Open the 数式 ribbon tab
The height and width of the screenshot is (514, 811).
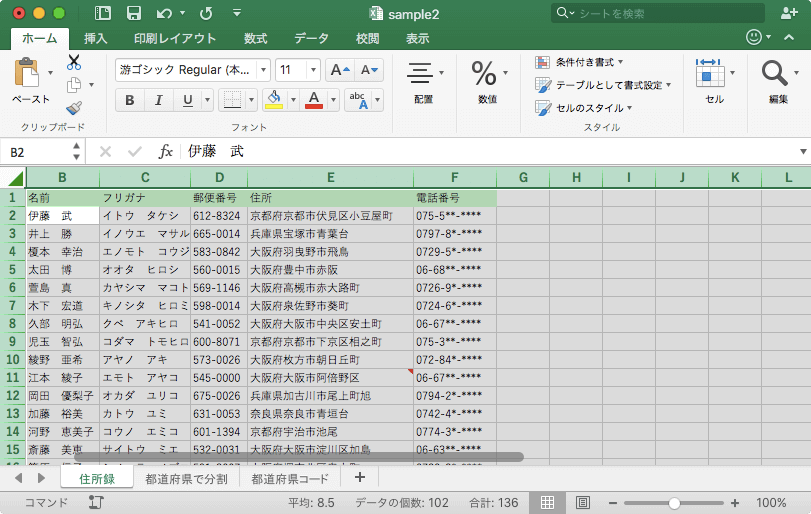(x=256, y=38)
